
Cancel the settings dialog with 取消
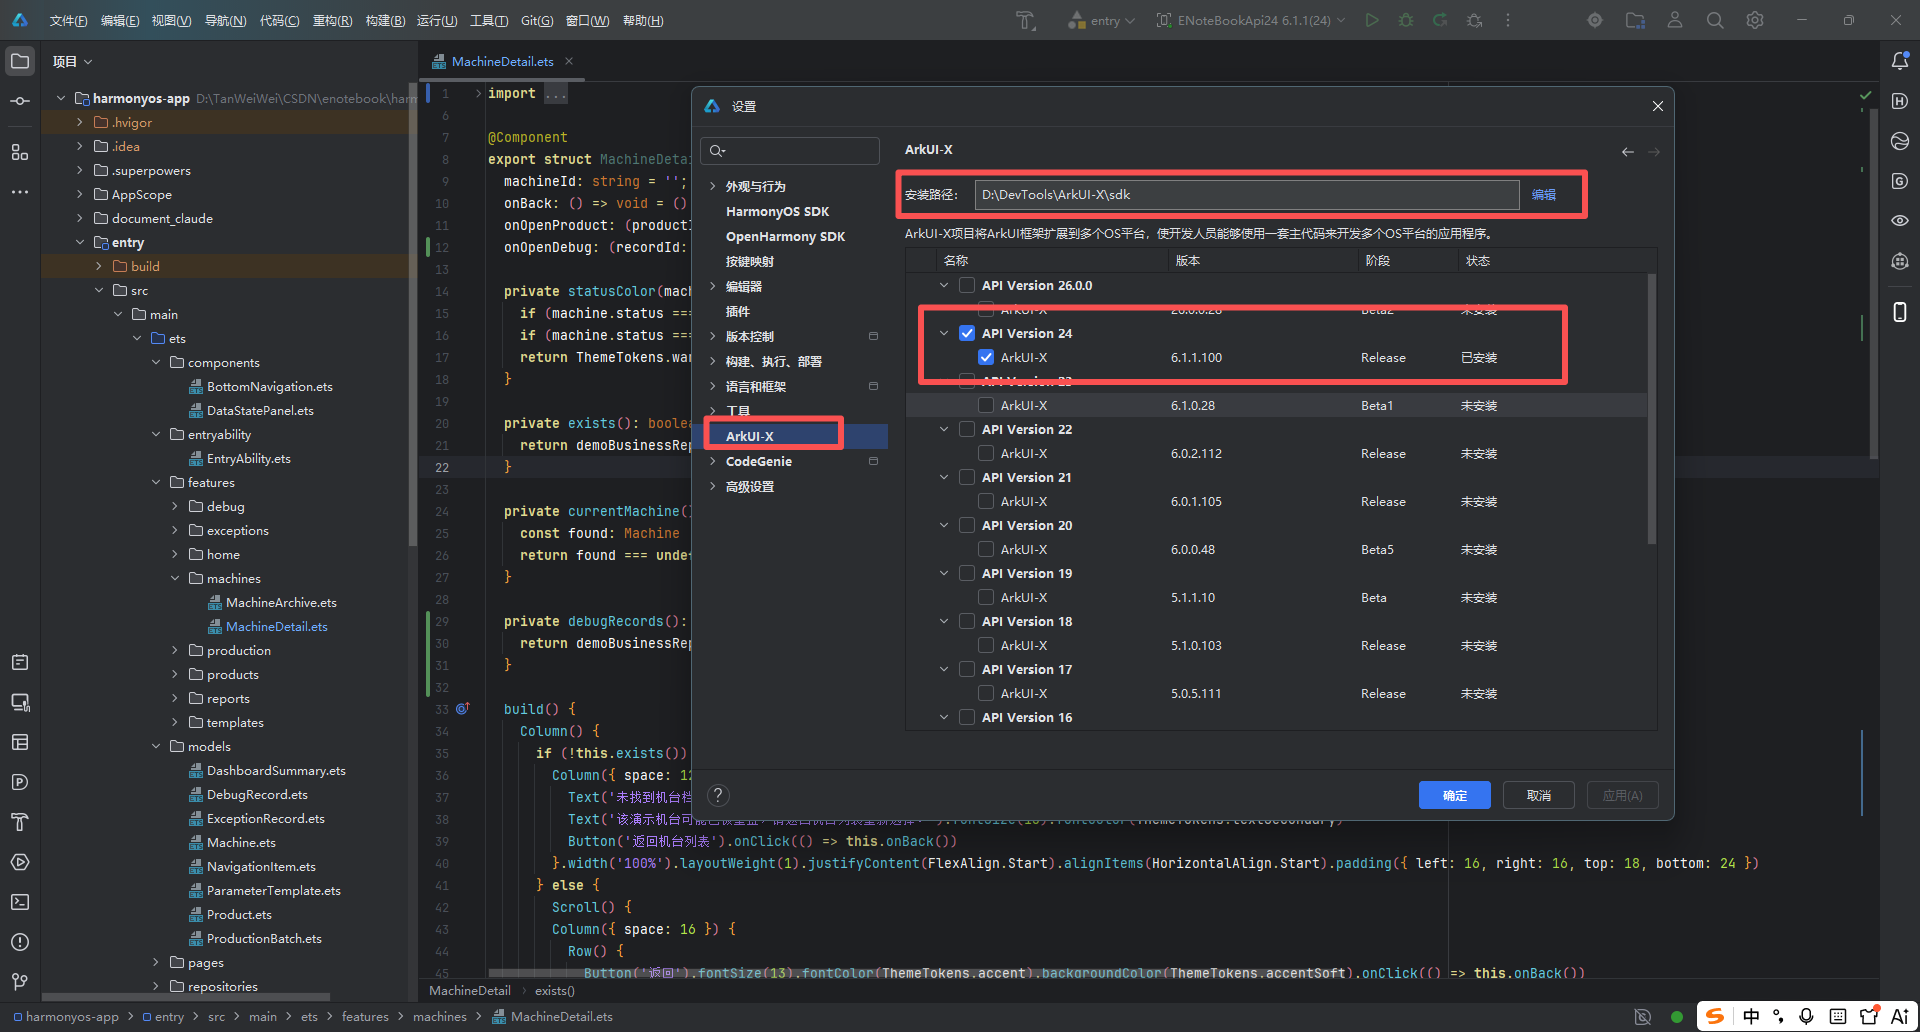pyautogui.click(x=1539, y=795)
